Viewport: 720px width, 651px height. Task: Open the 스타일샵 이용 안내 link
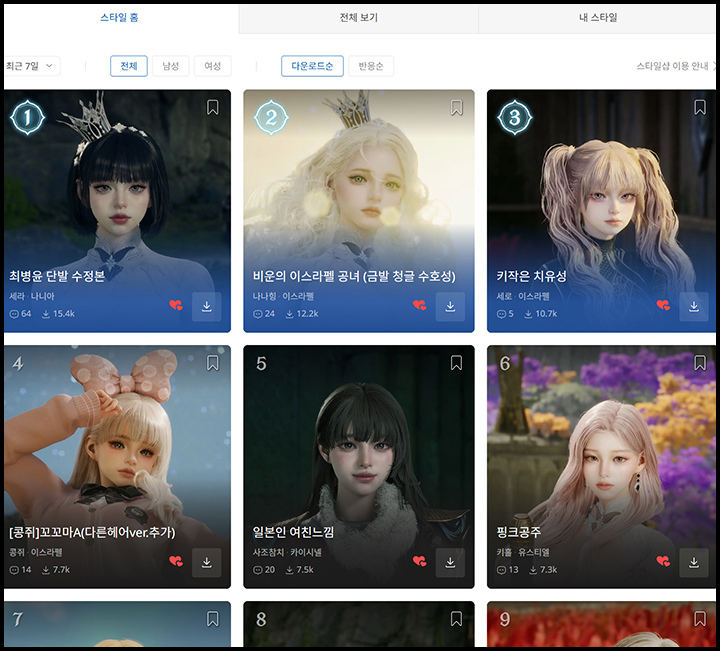(x=675, y=66)
